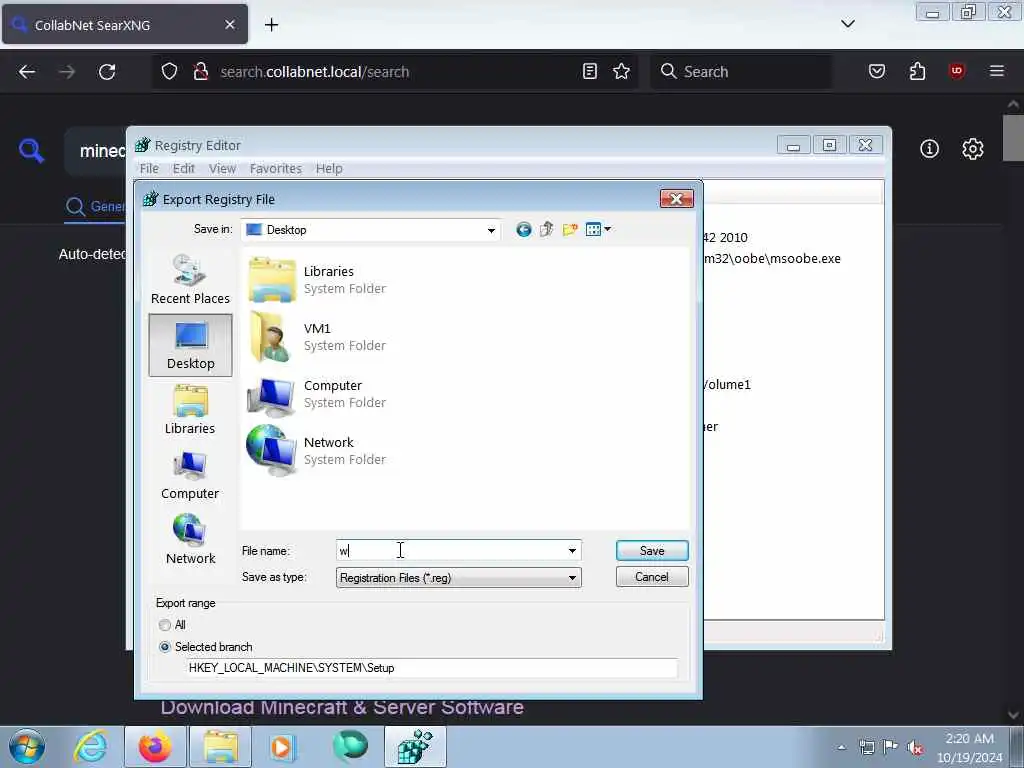The height and width of the screenshot is (768, 1024).
Task: Open Registry Editor Favorites menu
Action: pos(276,168)
